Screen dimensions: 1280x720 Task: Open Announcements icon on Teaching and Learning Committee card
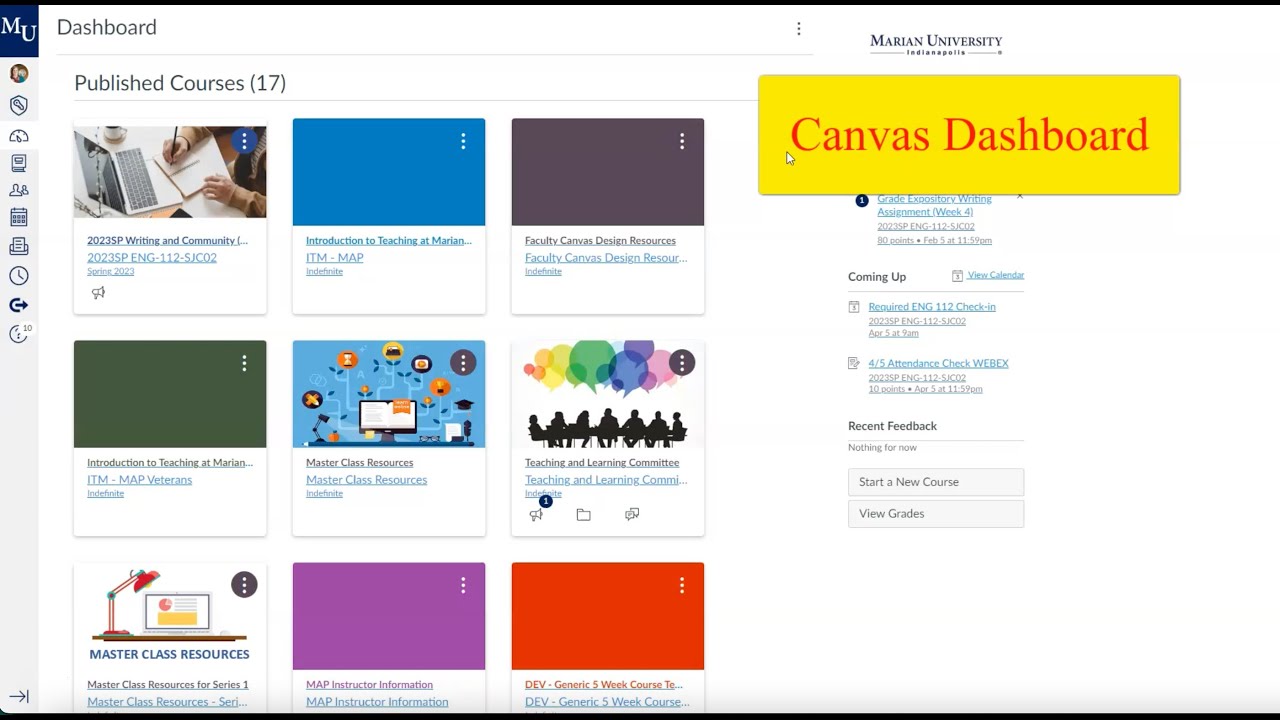(536, 515)
